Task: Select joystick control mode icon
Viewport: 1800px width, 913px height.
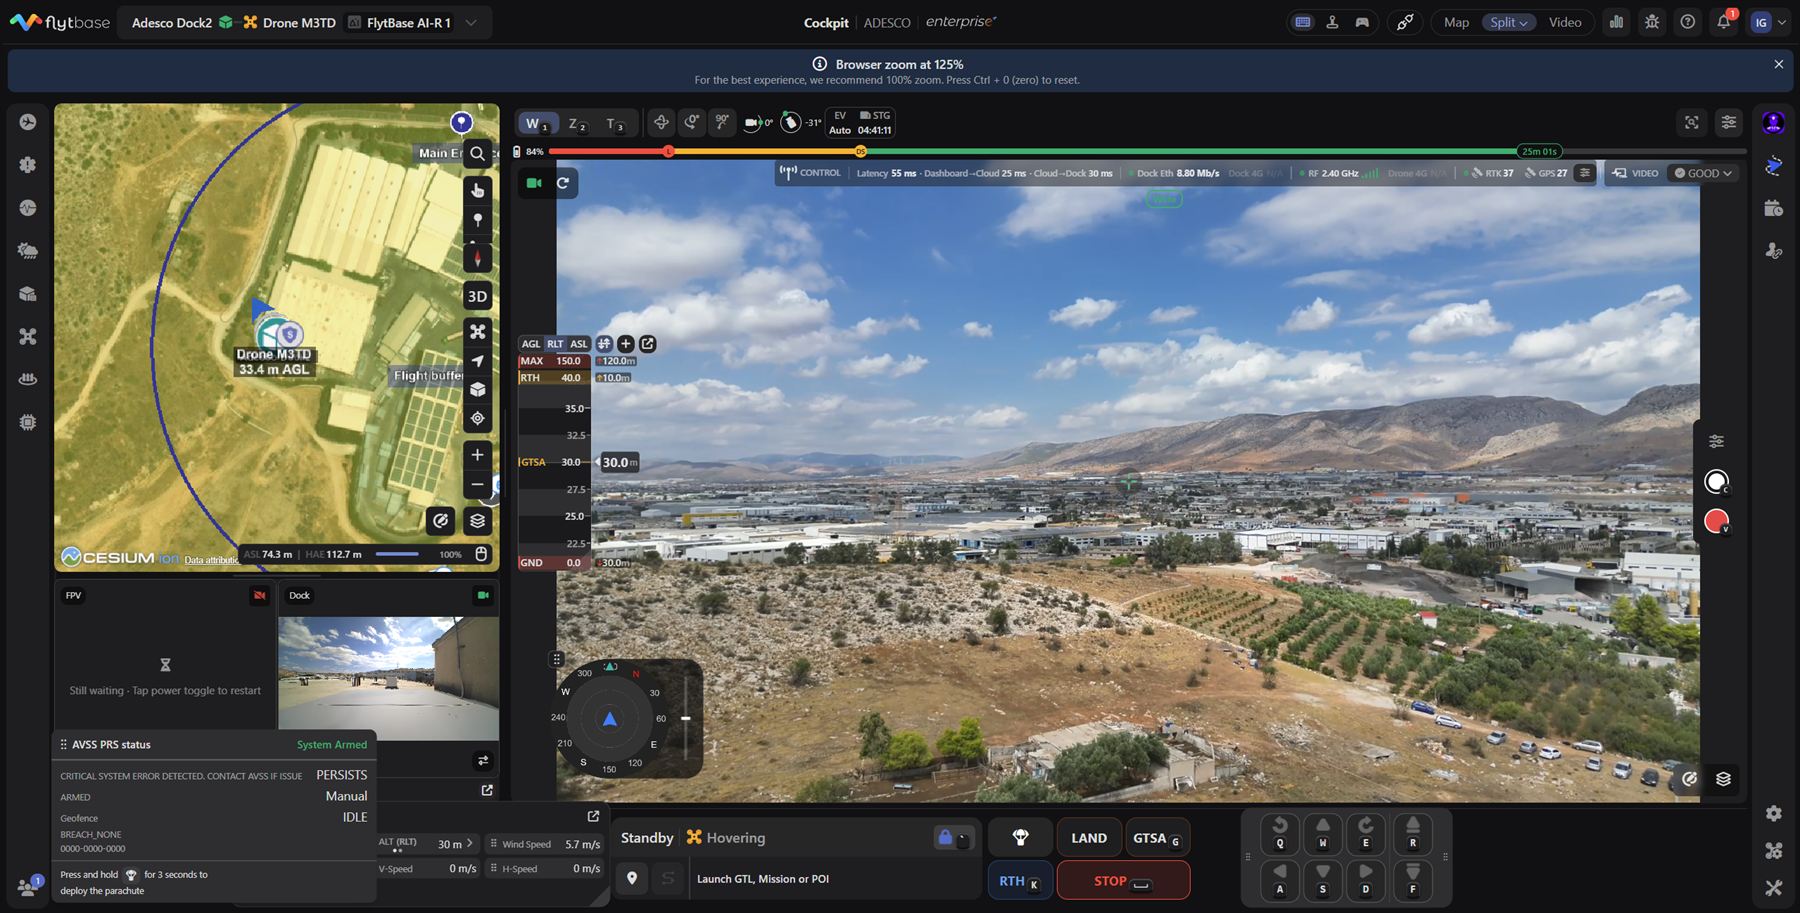Action: pos(1332,22)
